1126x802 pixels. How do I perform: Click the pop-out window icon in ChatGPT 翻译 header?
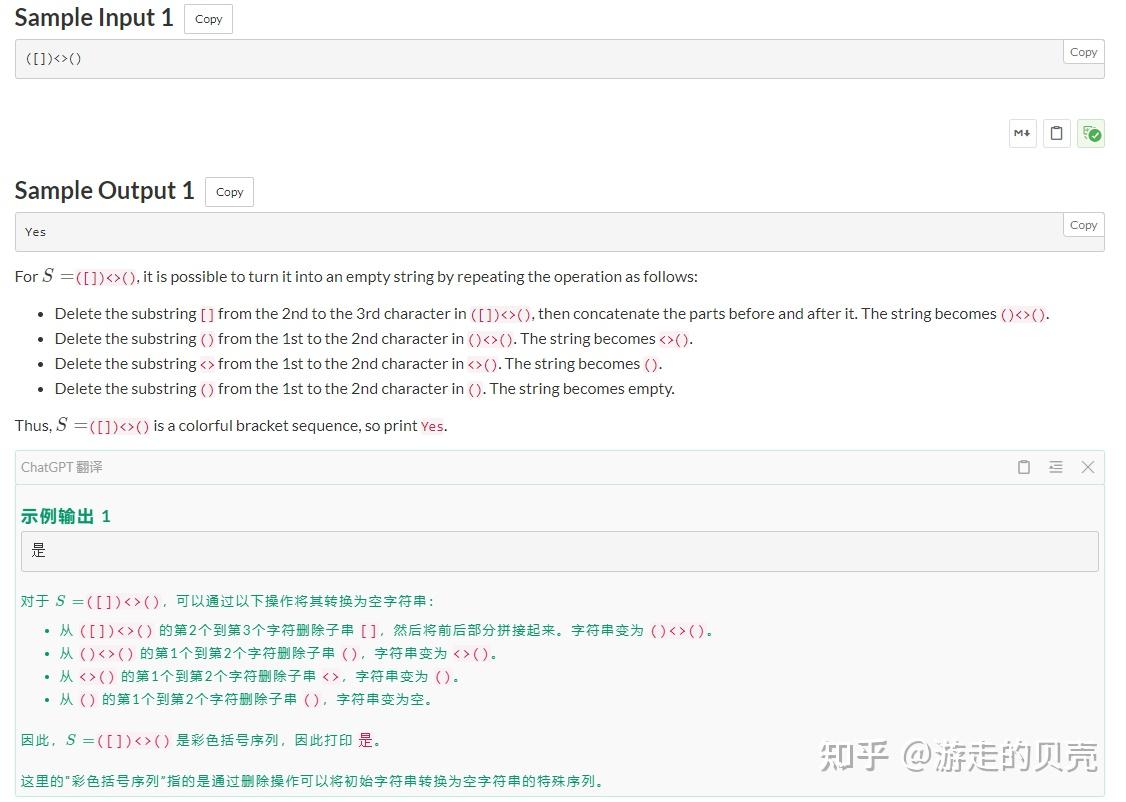pos(1023,467)
